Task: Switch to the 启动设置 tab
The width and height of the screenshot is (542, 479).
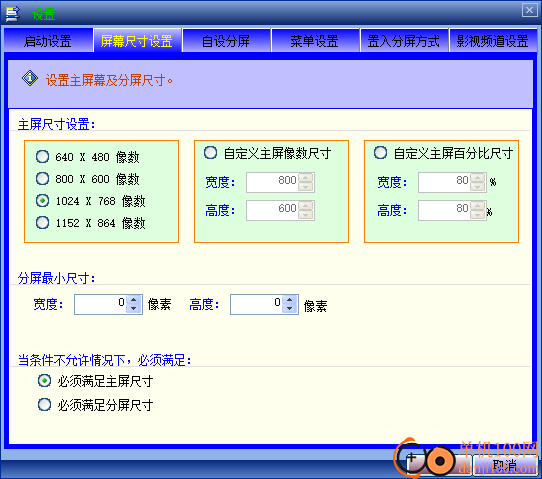Action: (x=48, y=40)
